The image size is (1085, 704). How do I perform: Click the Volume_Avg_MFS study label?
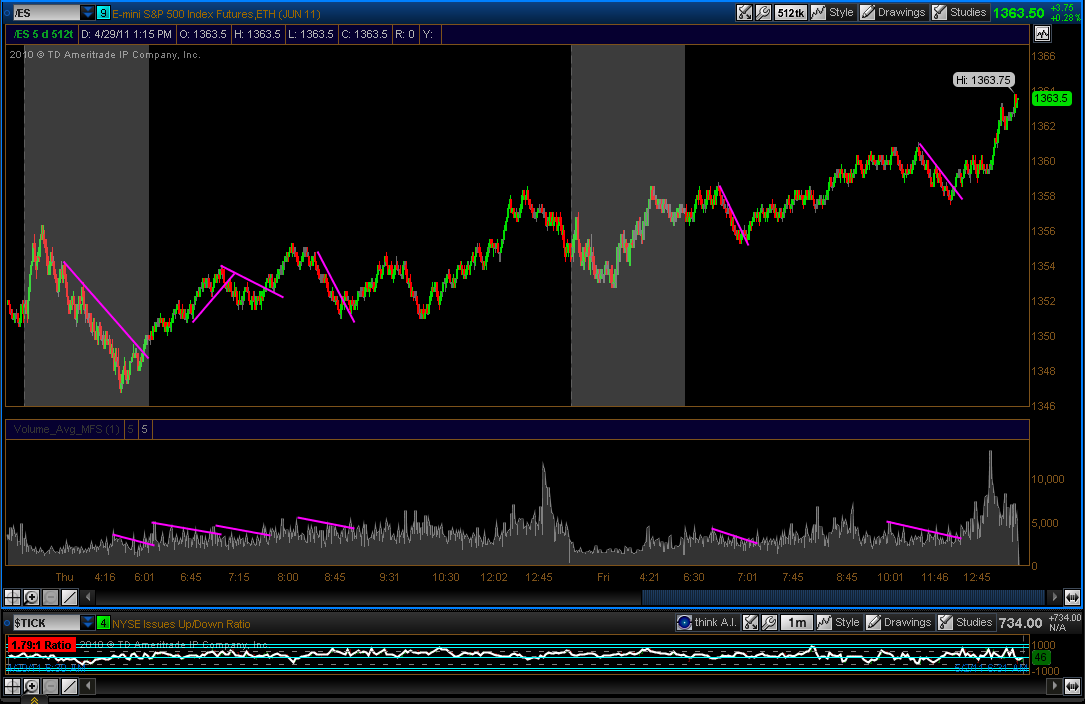66,429
